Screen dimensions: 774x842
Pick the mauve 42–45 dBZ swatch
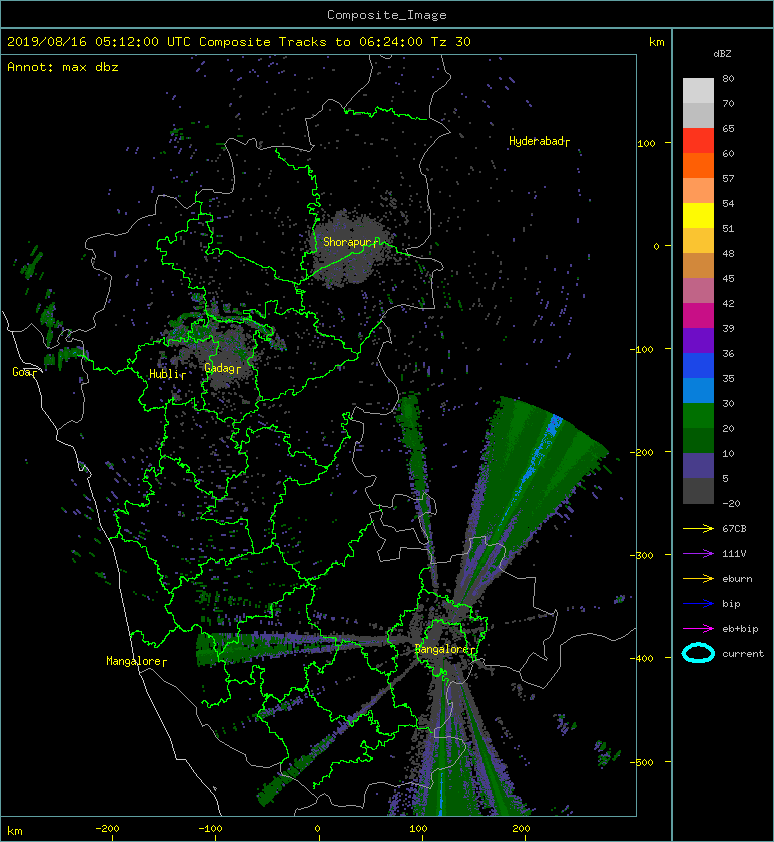click(698, 291)
